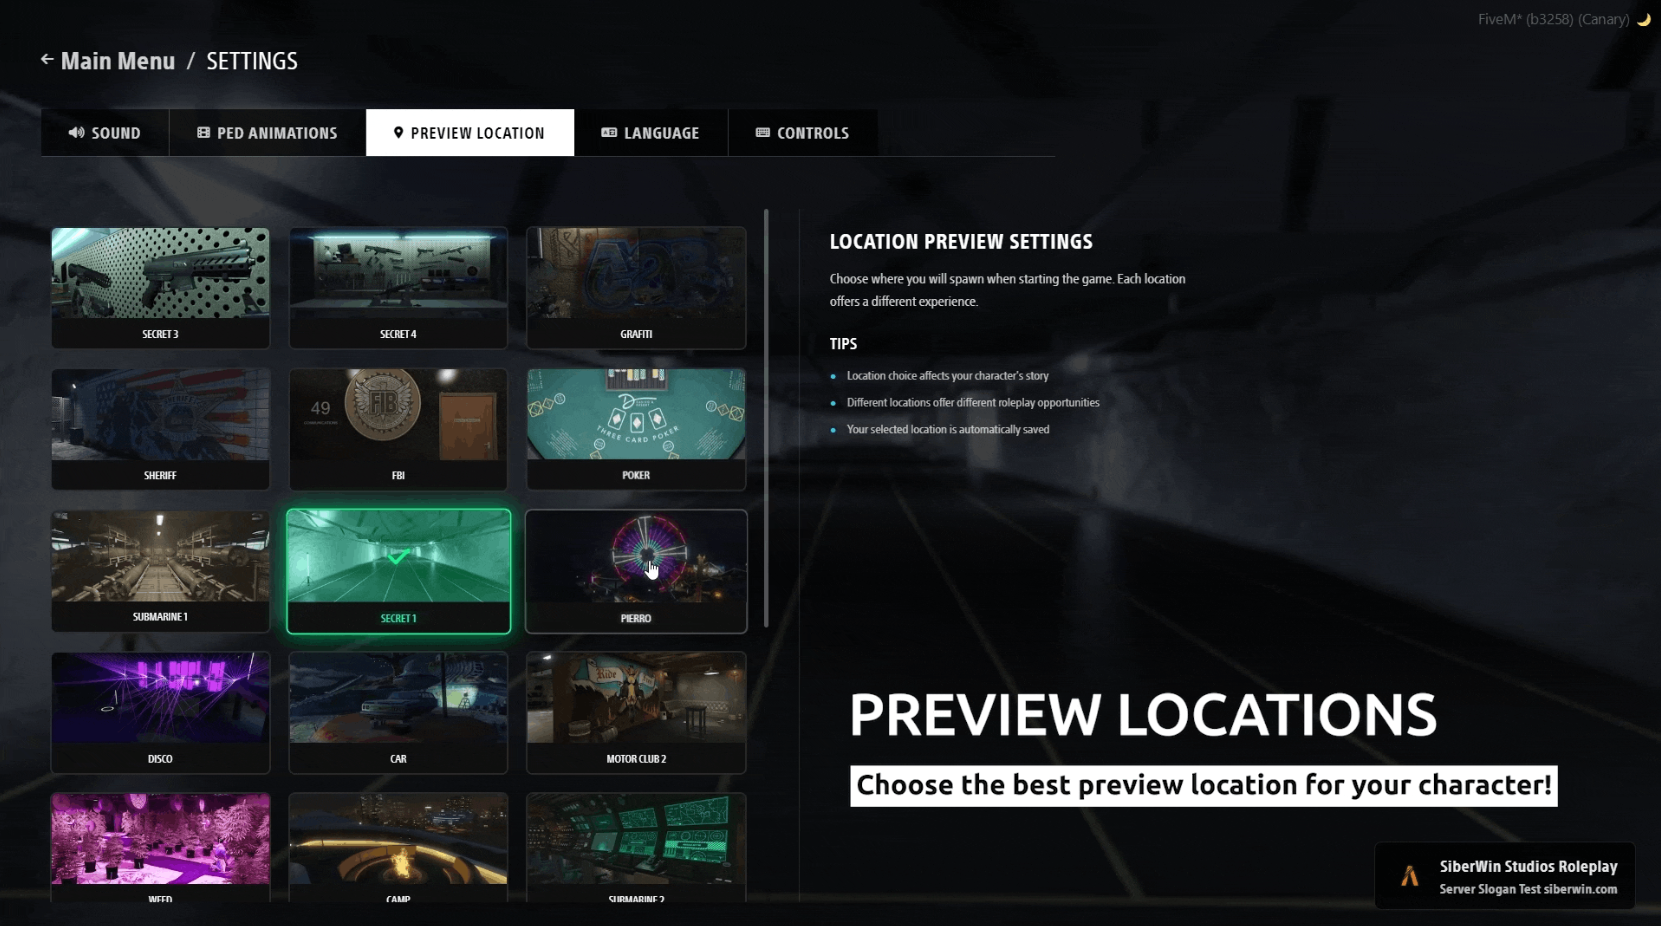This screenshot has width=1661, height=926.
Task: Click the keyboard icon on Controls tab
Action: 763,133
